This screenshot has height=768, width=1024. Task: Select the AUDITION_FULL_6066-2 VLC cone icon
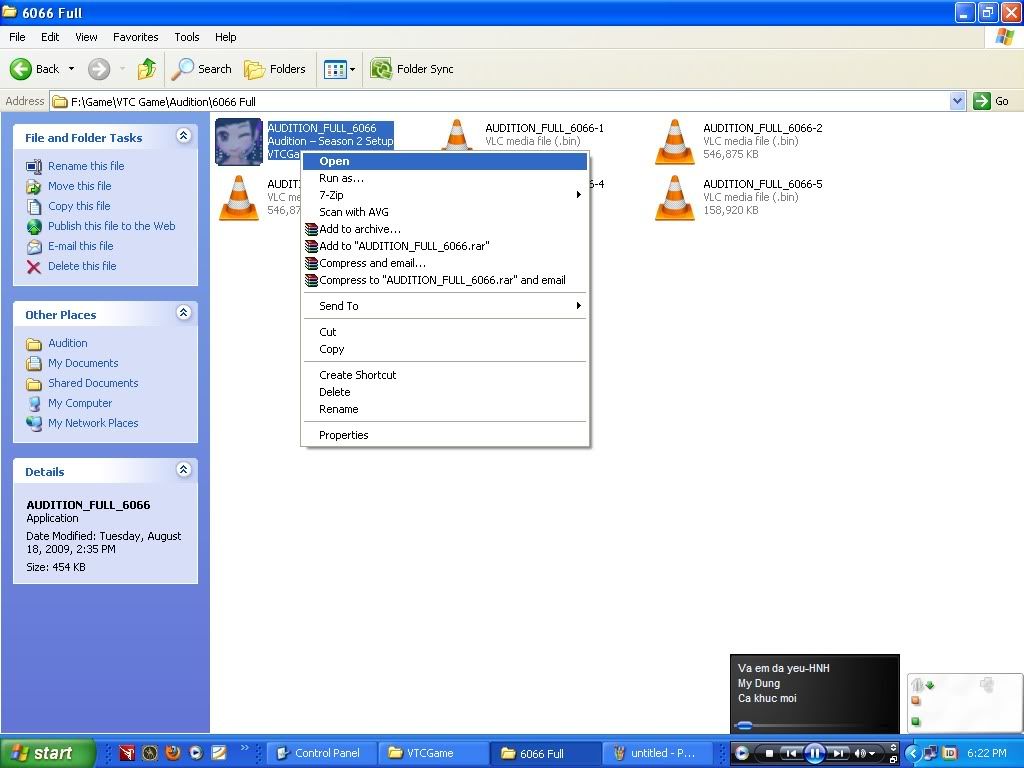[x=675, y=142]
